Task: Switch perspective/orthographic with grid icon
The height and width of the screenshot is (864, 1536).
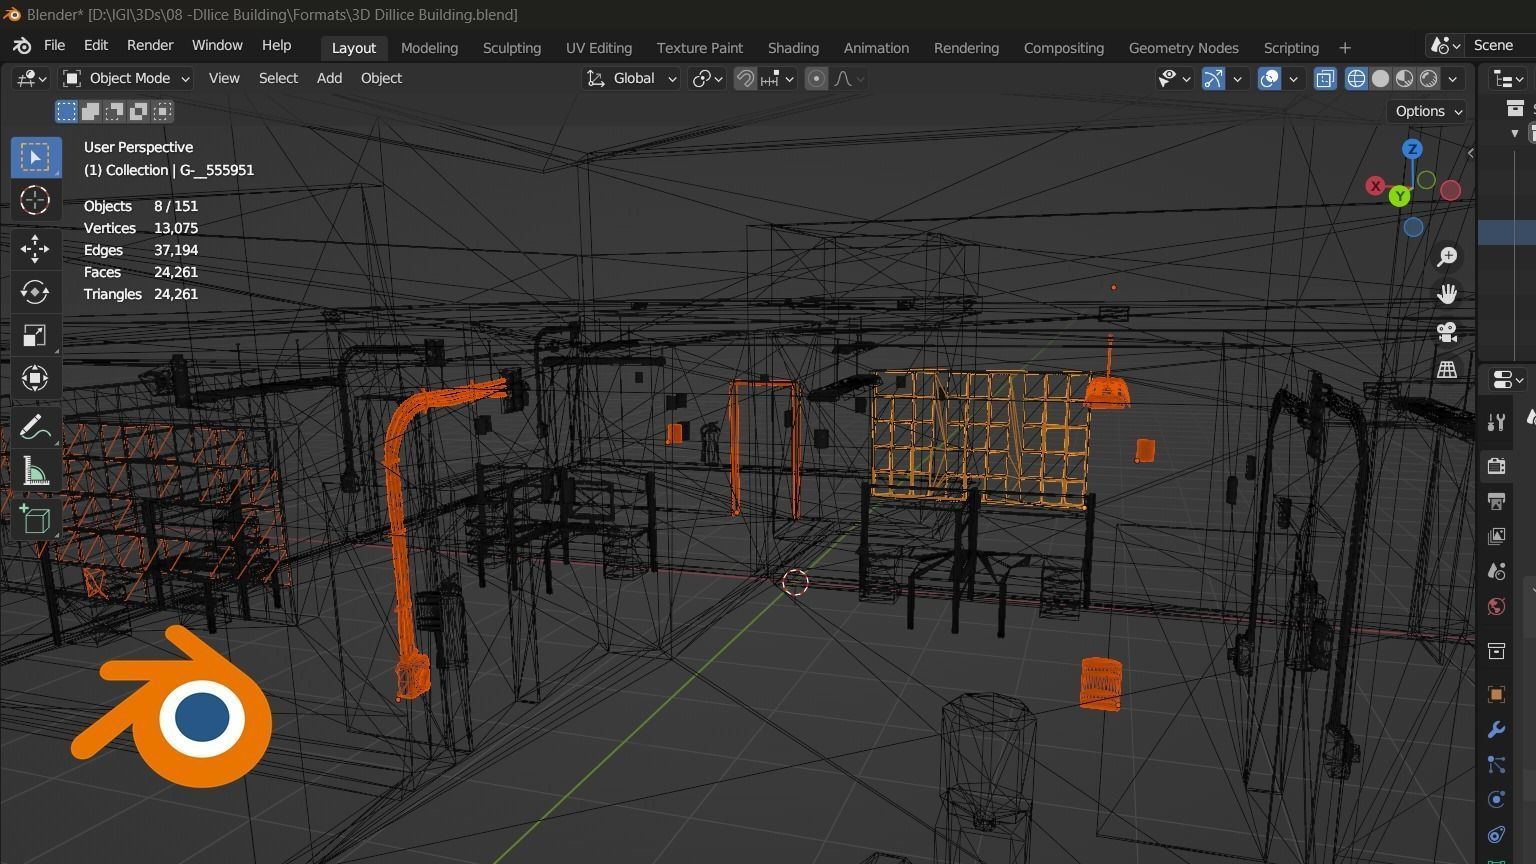Action: click(1447, 369)
